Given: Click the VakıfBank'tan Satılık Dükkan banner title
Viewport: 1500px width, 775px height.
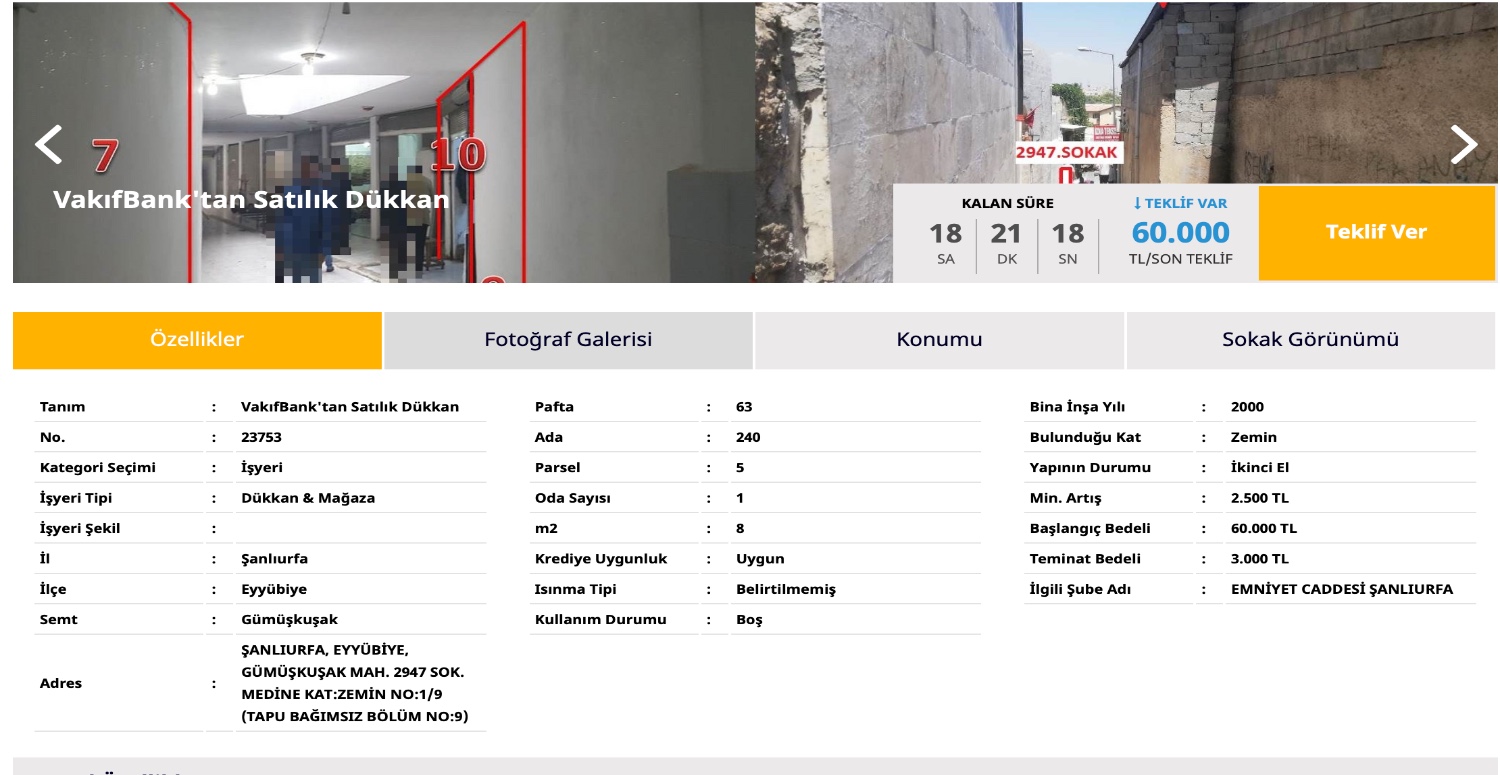Looking at the screenshot, I should click(x=251, y=200).
